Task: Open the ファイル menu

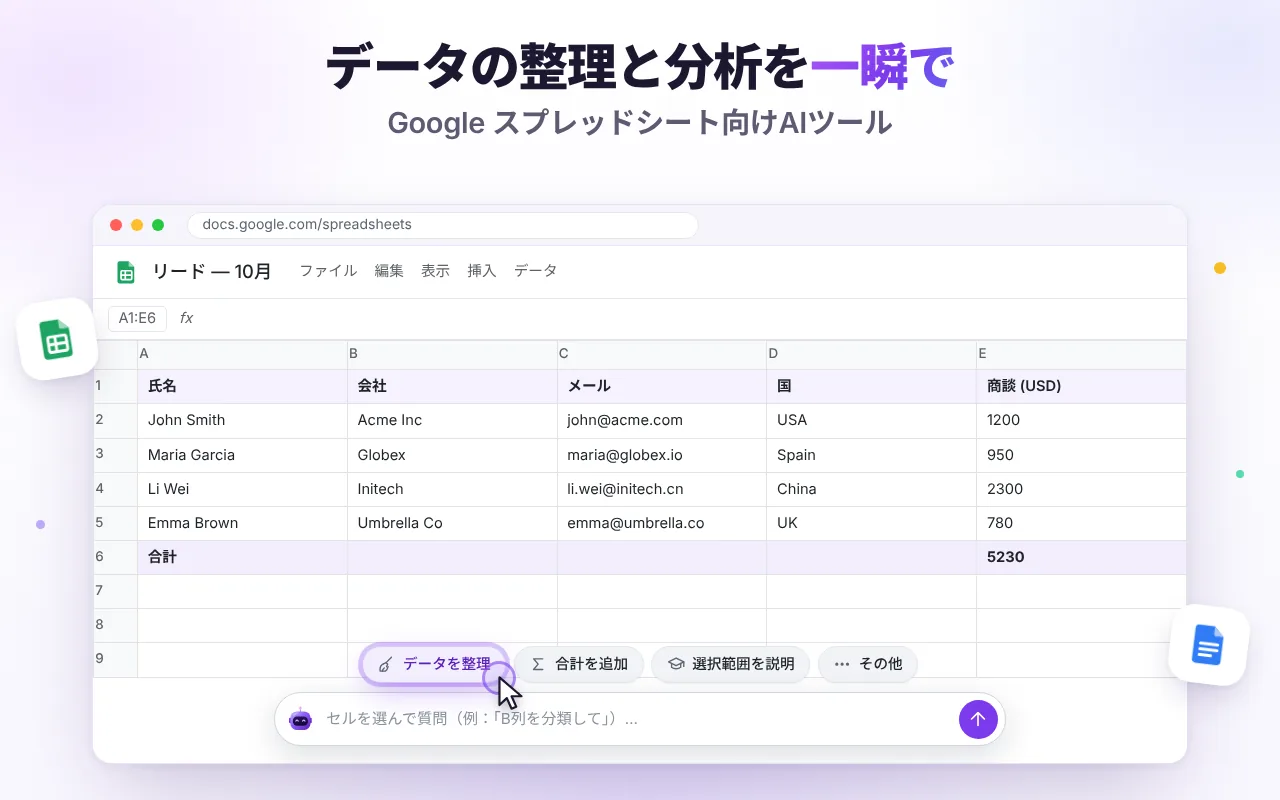Action: click(x=328, y=271)
